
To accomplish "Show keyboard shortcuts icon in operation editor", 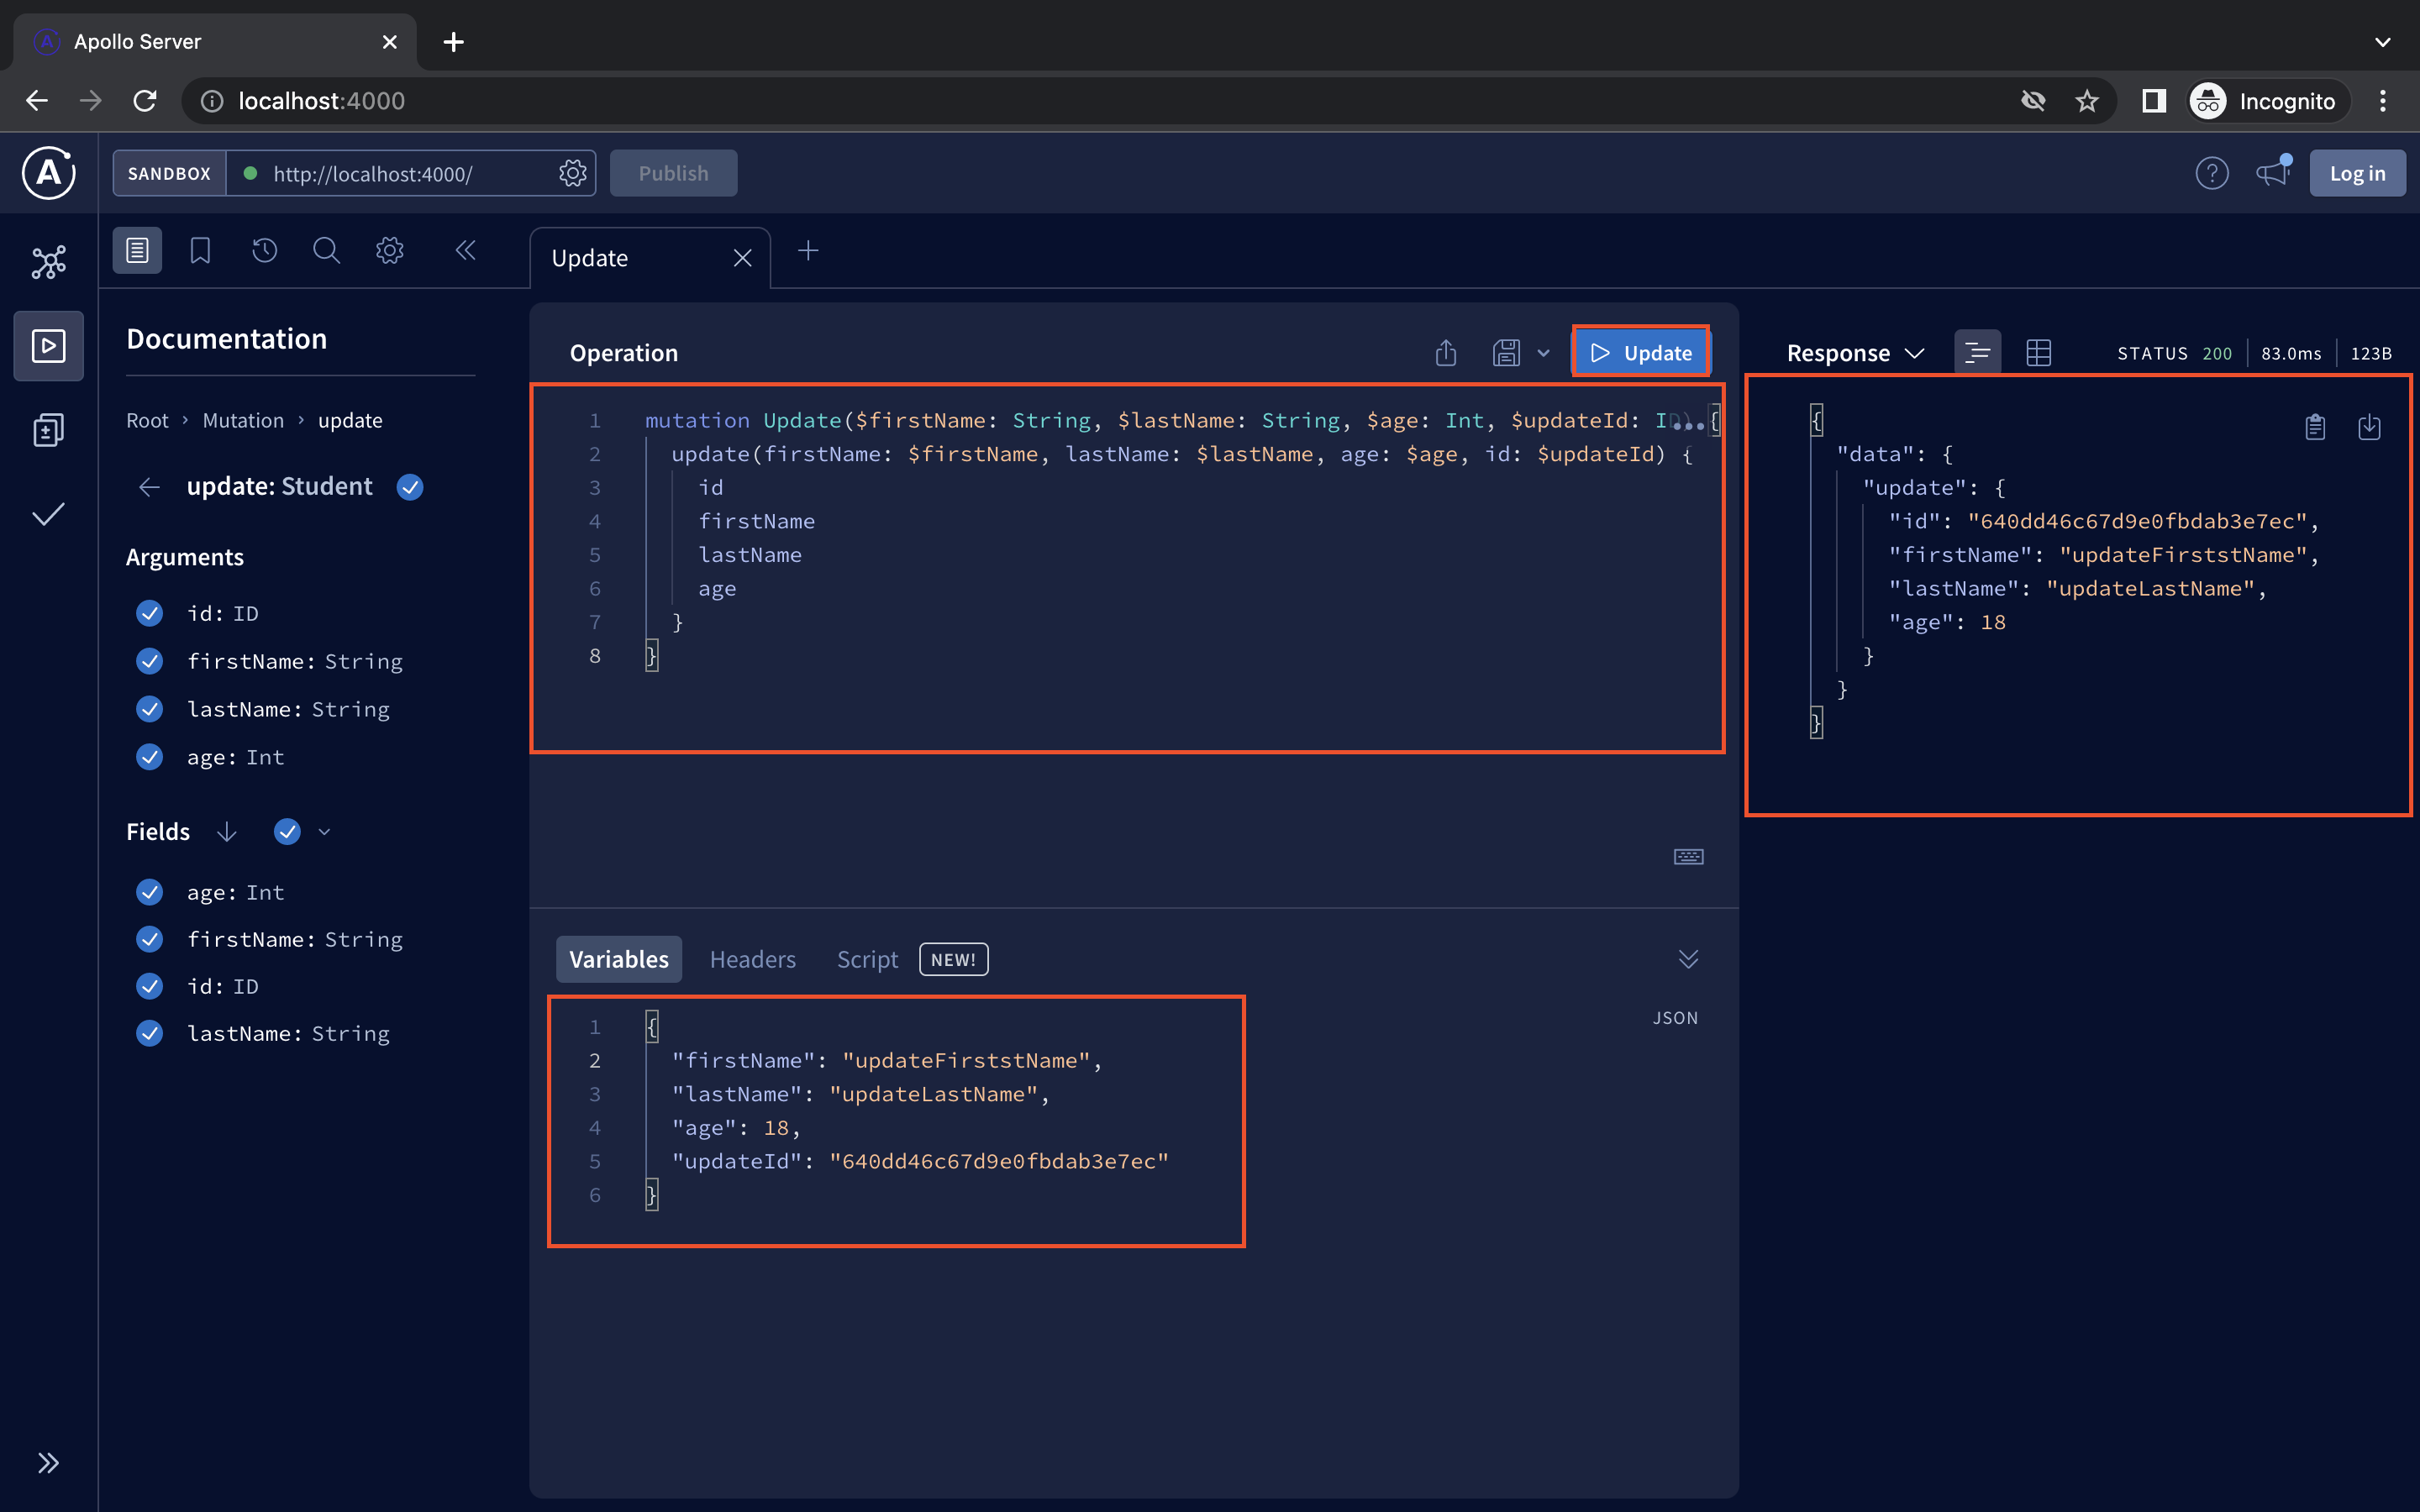I will 1689,857.
